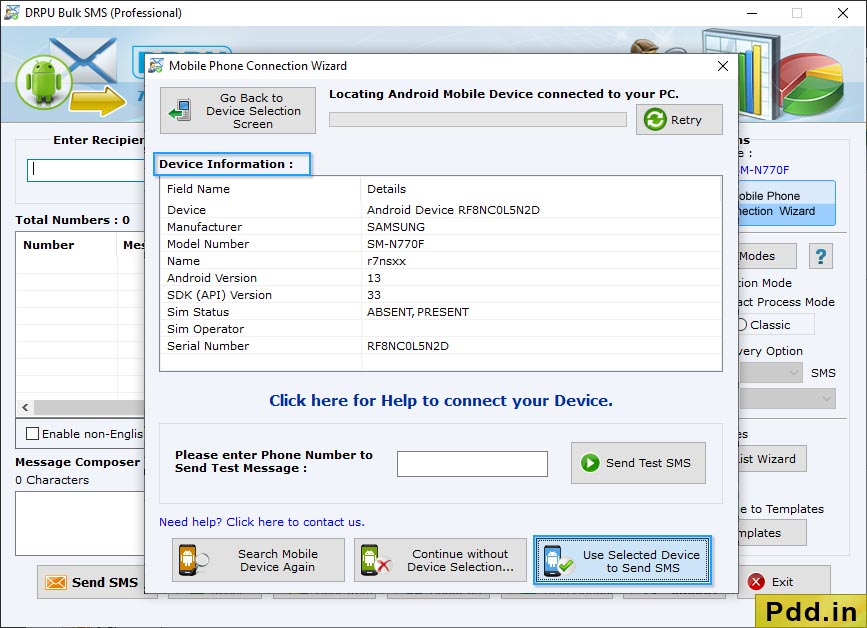Click the wizard title bar app icon
The image size is (867, 628).
click(156, 66)
